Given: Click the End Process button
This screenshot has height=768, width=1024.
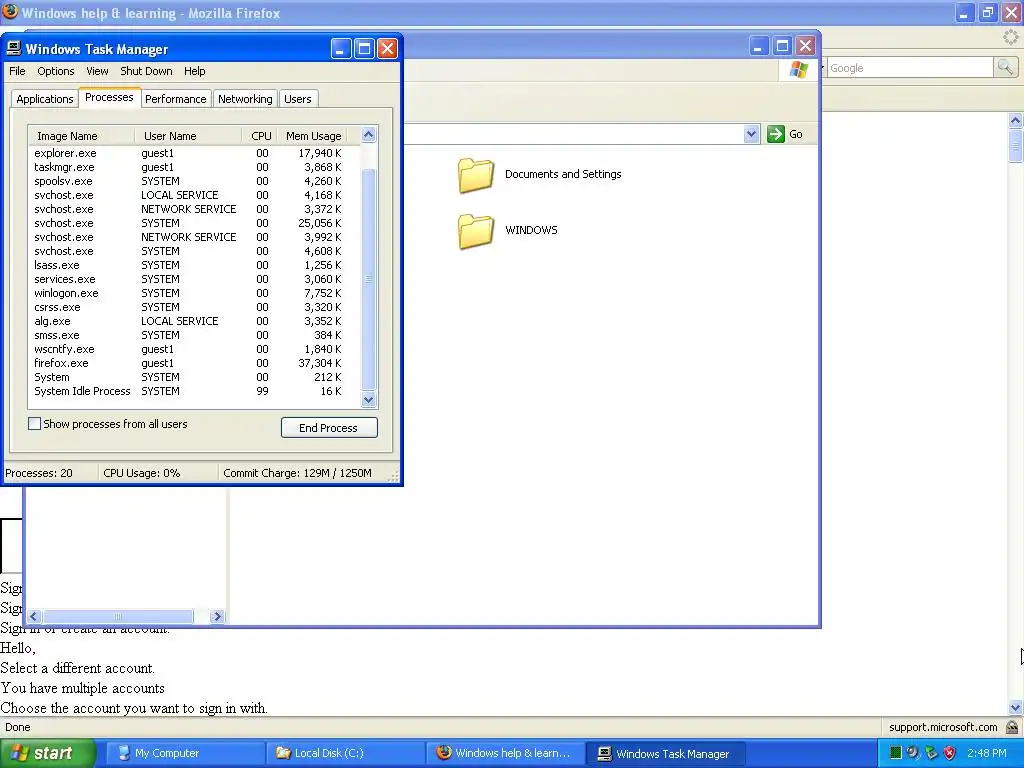Looking at the screenshot, I should click(x=329, y=428).
